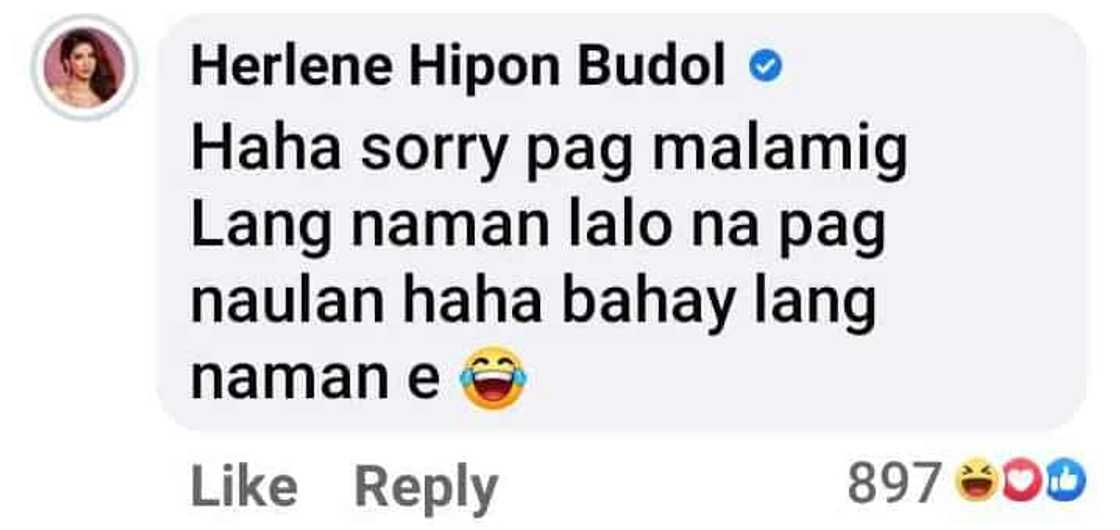Click the line 'Lang naman lalo na pag'
The height and width of the screenshot is (530, 1120).
pos(537,229)
